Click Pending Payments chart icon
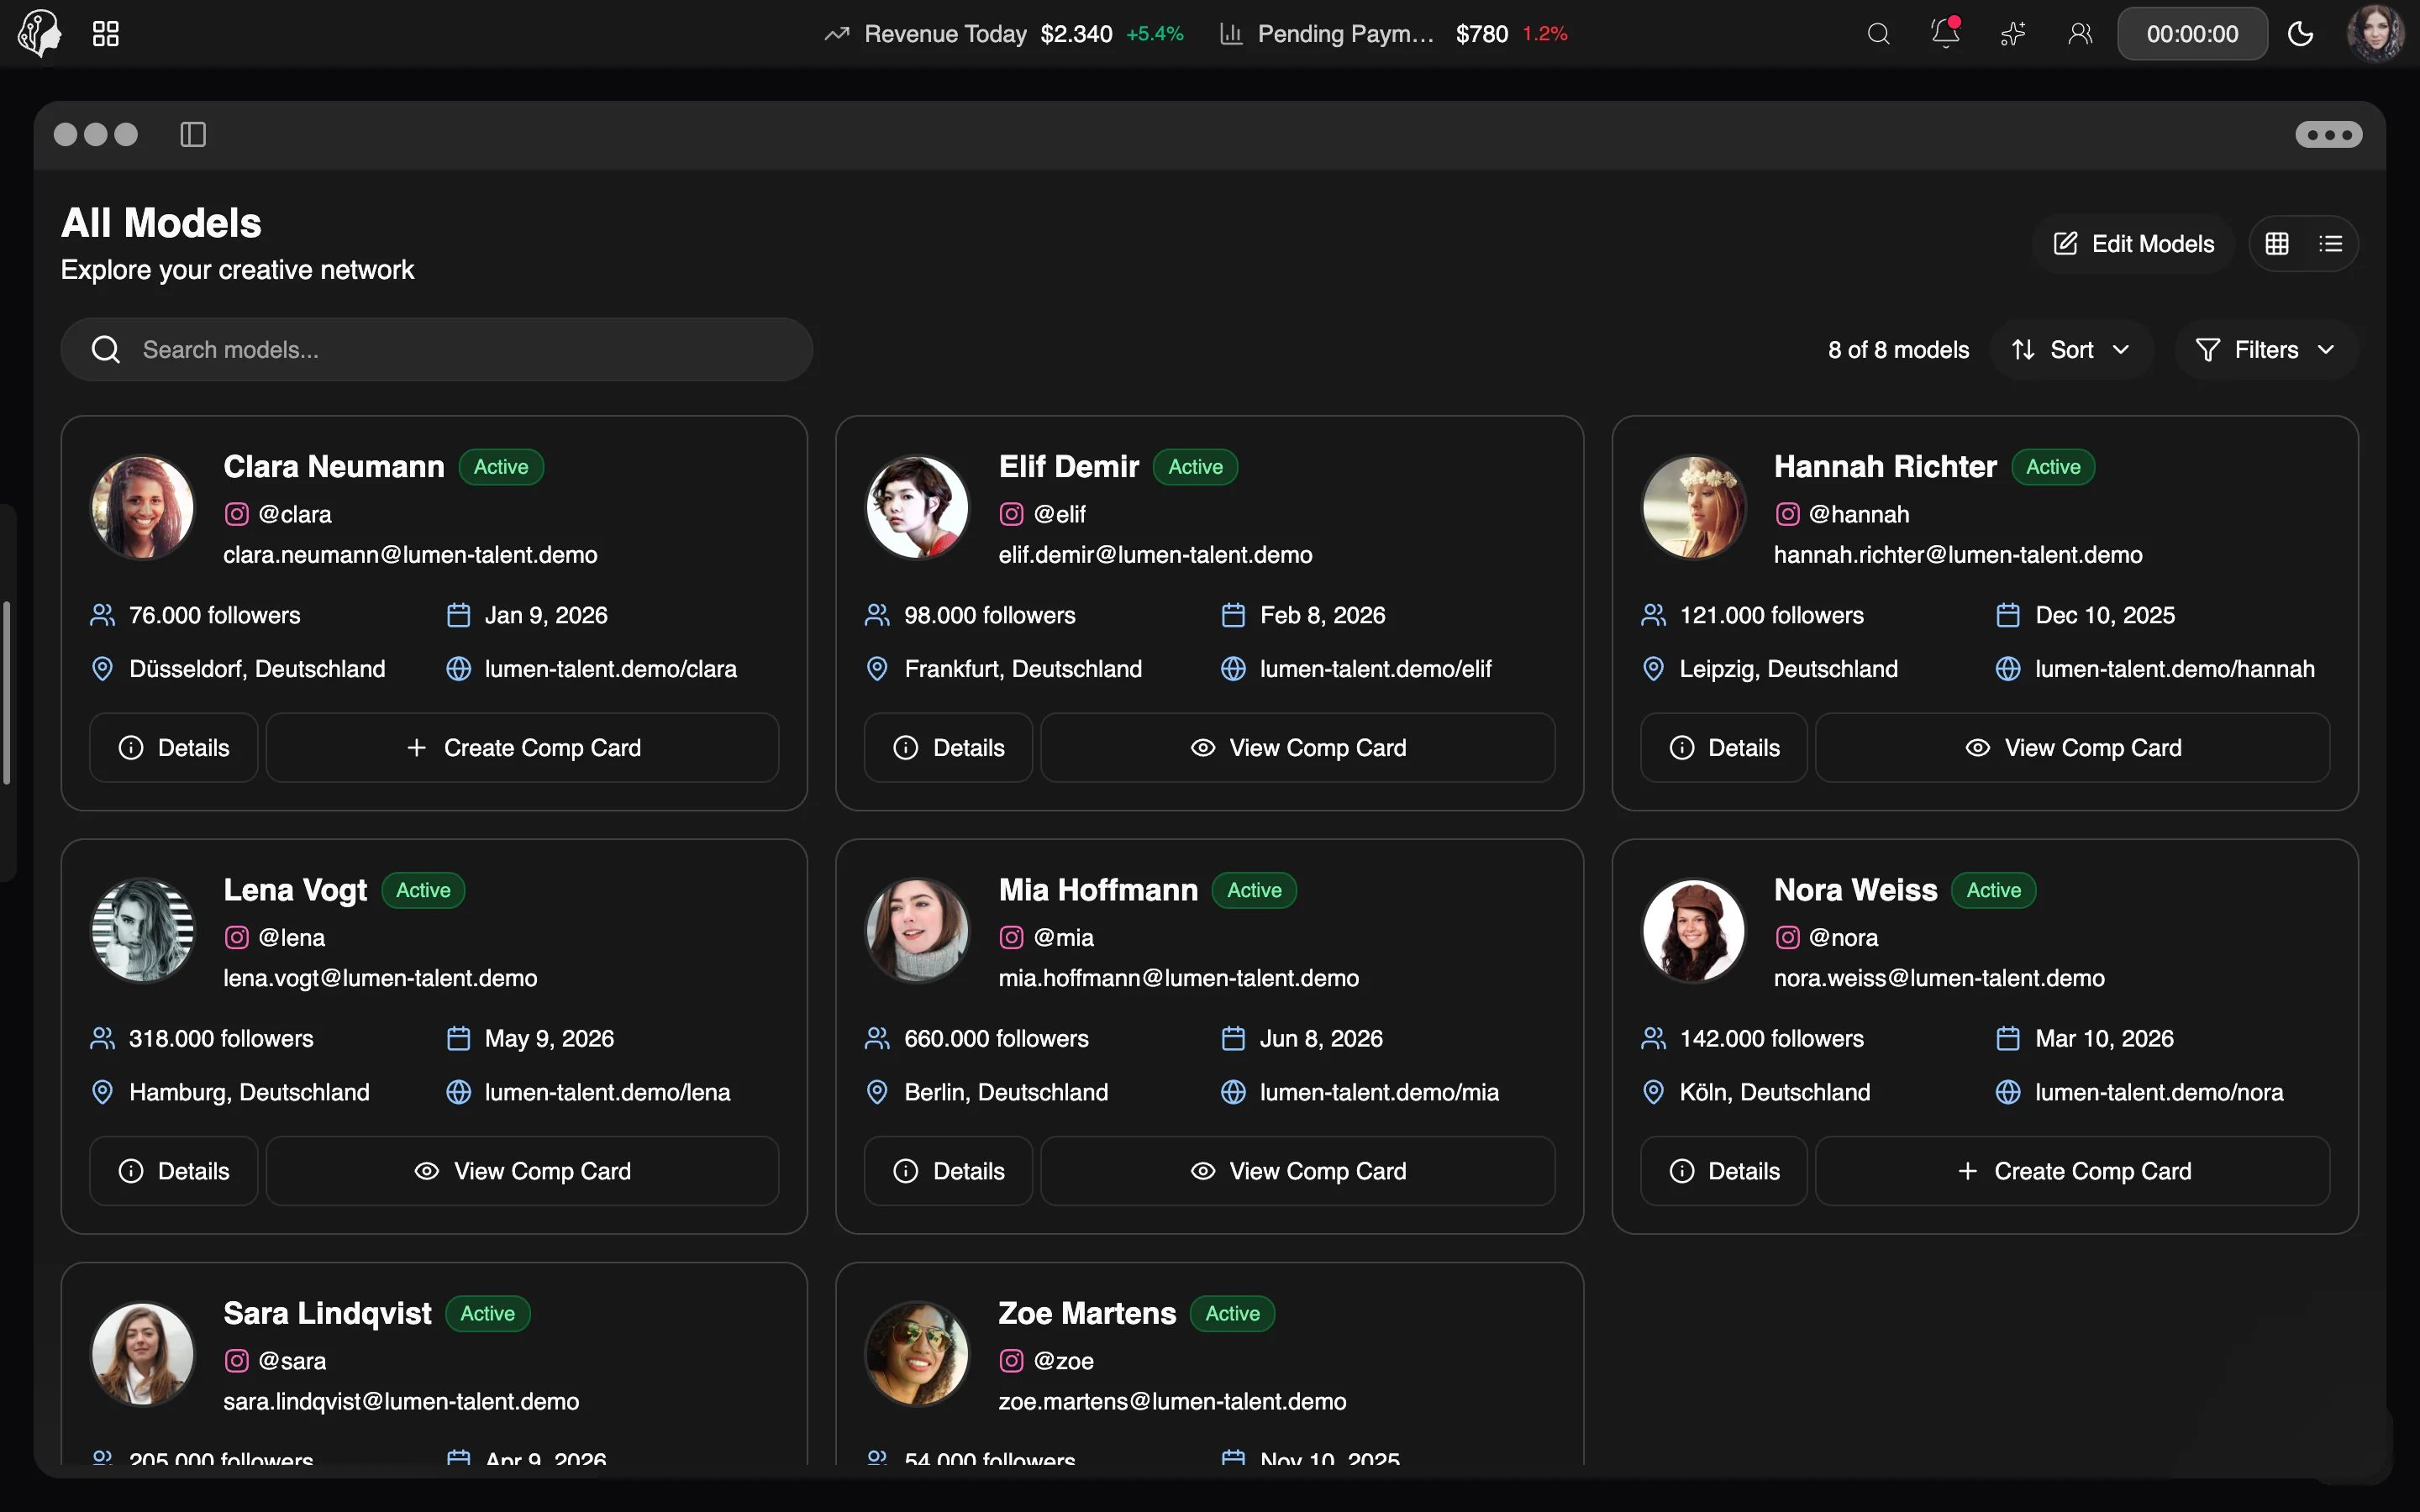This screenshot has width=2420, height=1512. [1231, 34]
